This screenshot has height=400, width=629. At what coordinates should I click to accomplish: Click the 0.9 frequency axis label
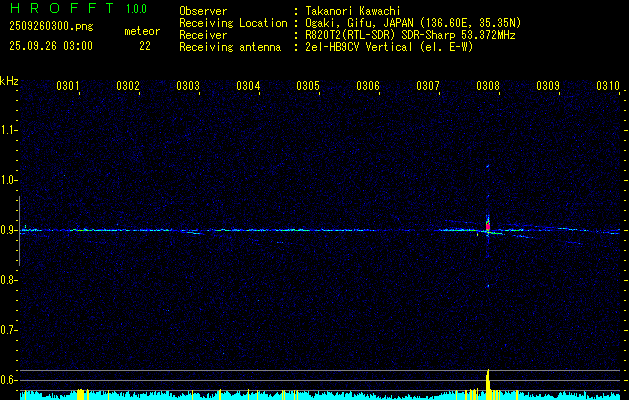[x=8, y=230]
